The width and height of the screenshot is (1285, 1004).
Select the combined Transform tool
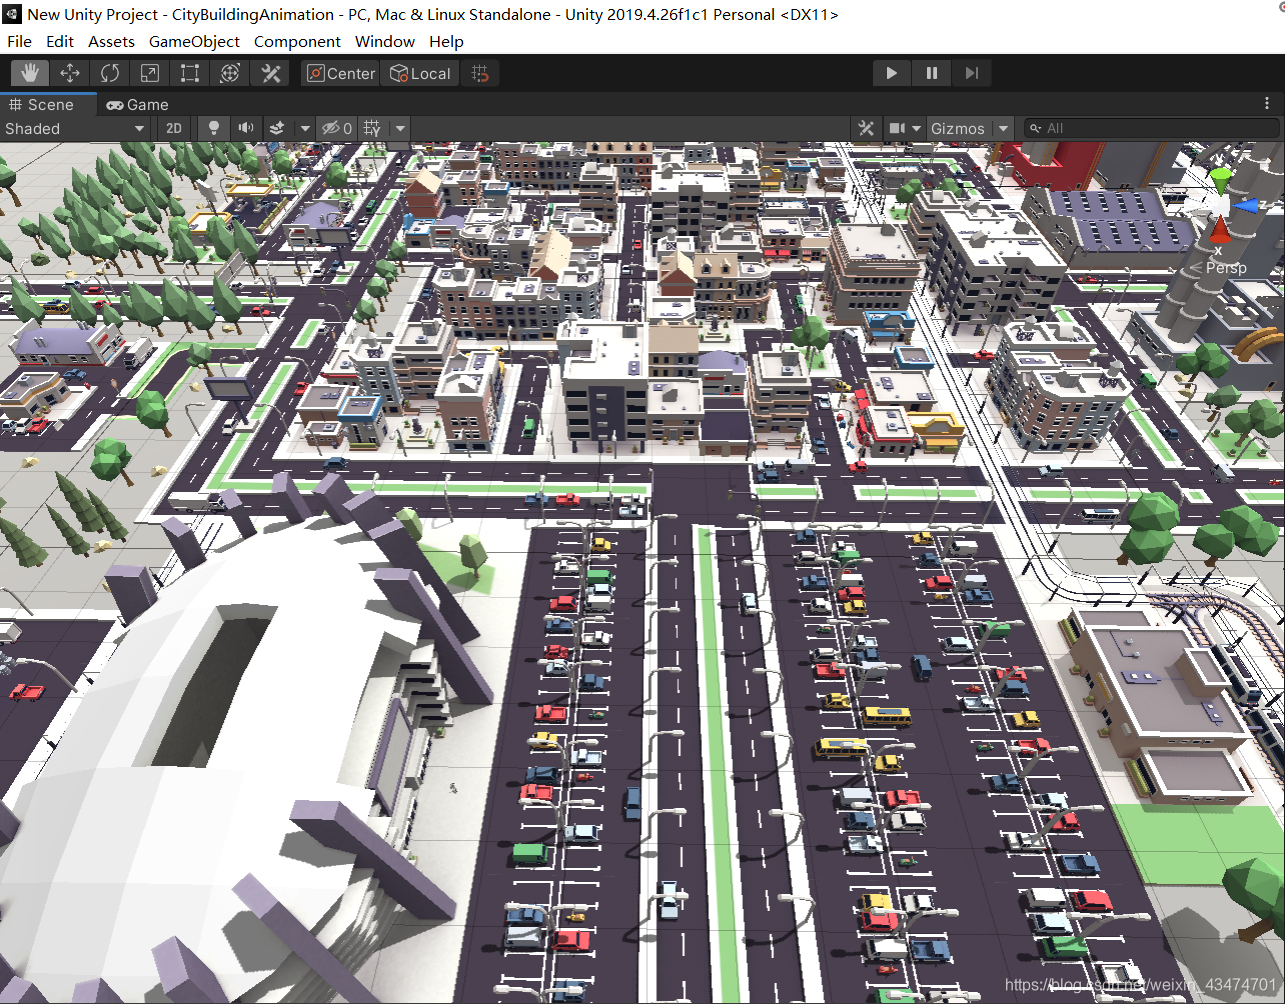point(230,73)
